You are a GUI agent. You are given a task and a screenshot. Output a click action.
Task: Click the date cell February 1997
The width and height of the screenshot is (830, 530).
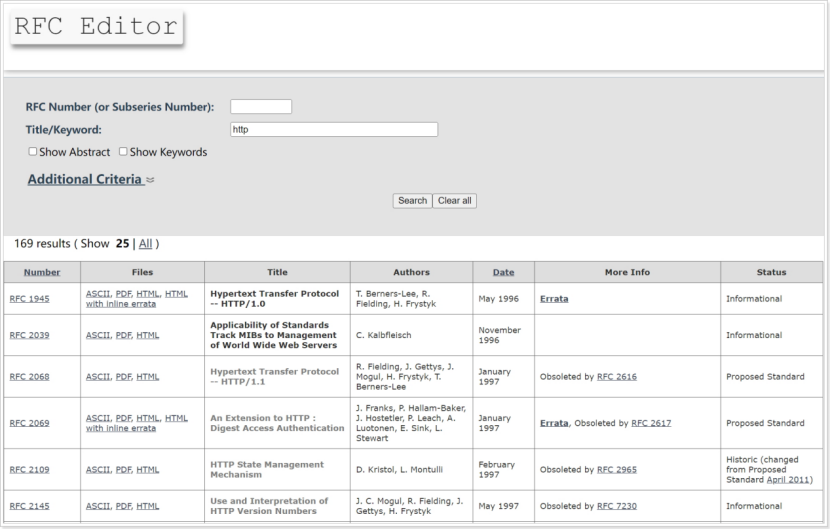pos(497,470)
